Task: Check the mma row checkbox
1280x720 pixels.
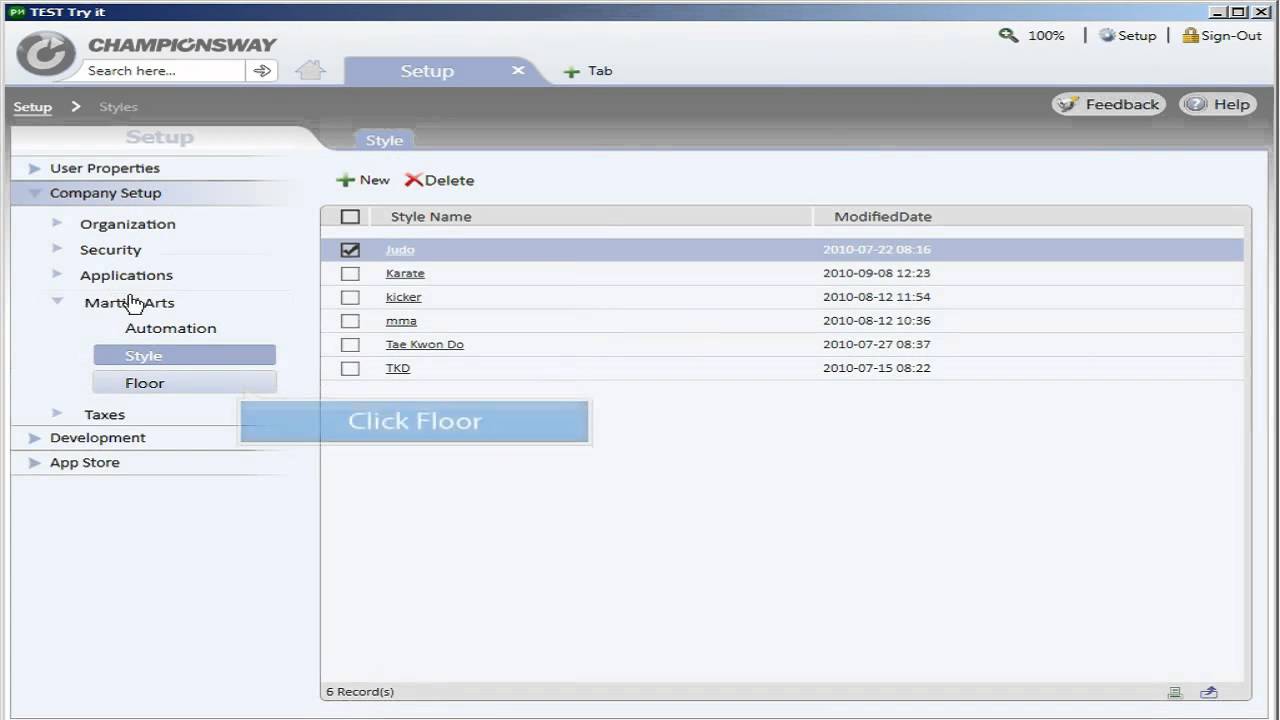Action: [x=350, y=321]
